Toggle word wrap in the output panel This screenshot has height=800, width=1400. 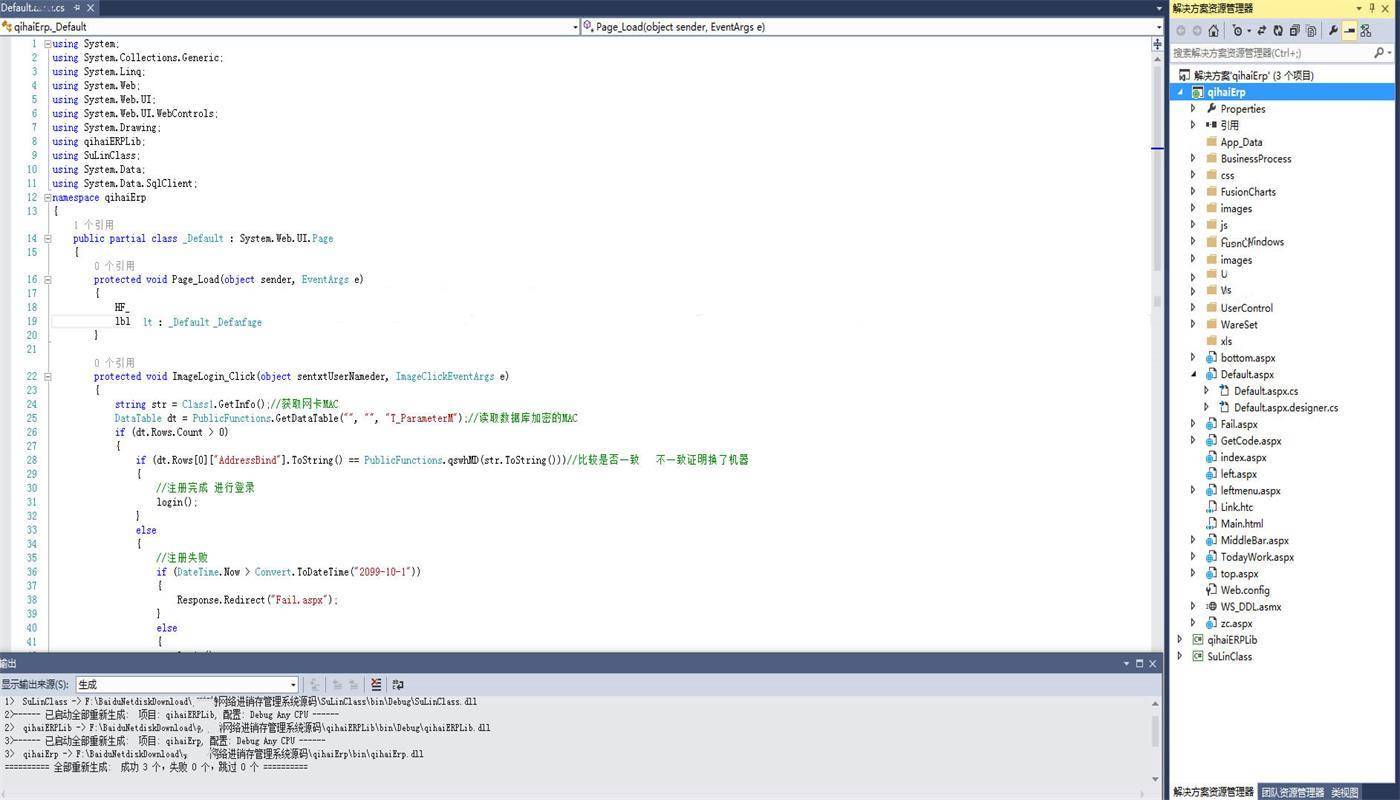[398, 685]
